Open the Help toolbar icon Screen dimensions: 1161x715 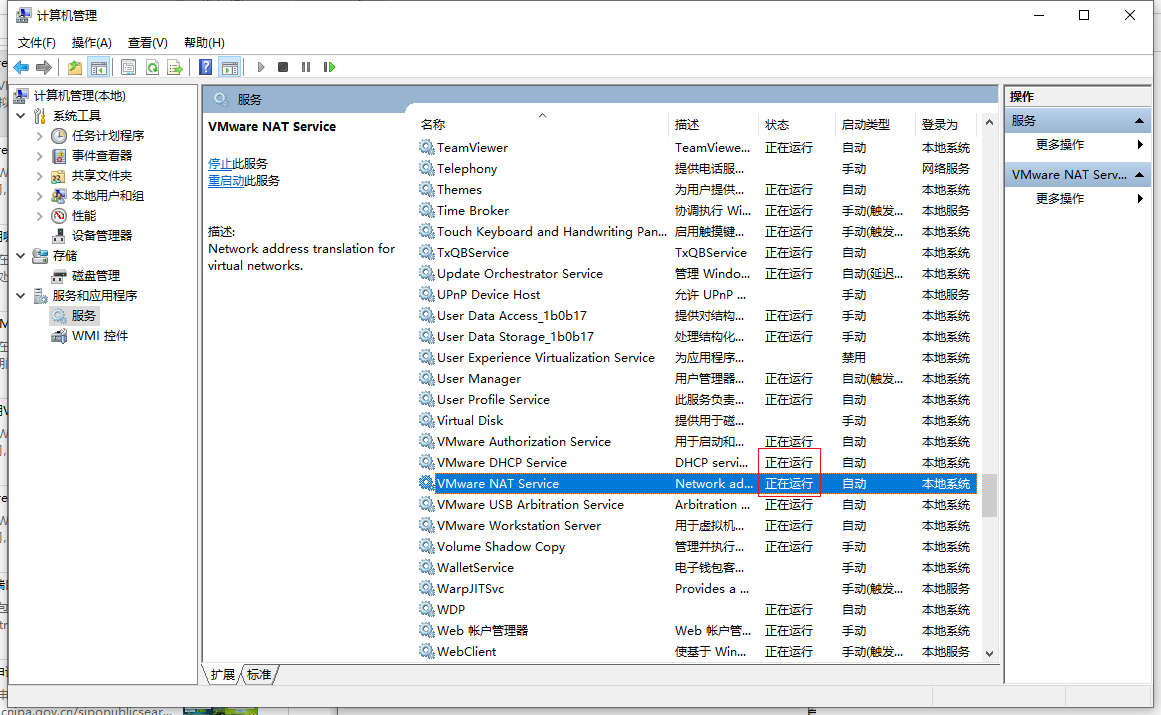pos(205,67)
